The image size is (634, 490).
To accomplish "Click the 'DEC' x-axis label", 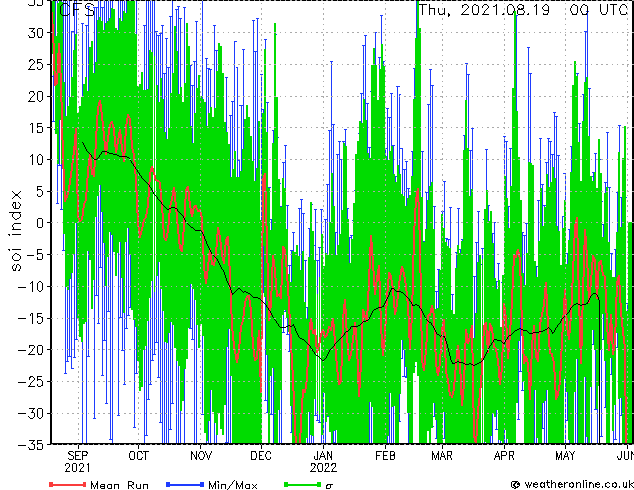I will point(261,456).
